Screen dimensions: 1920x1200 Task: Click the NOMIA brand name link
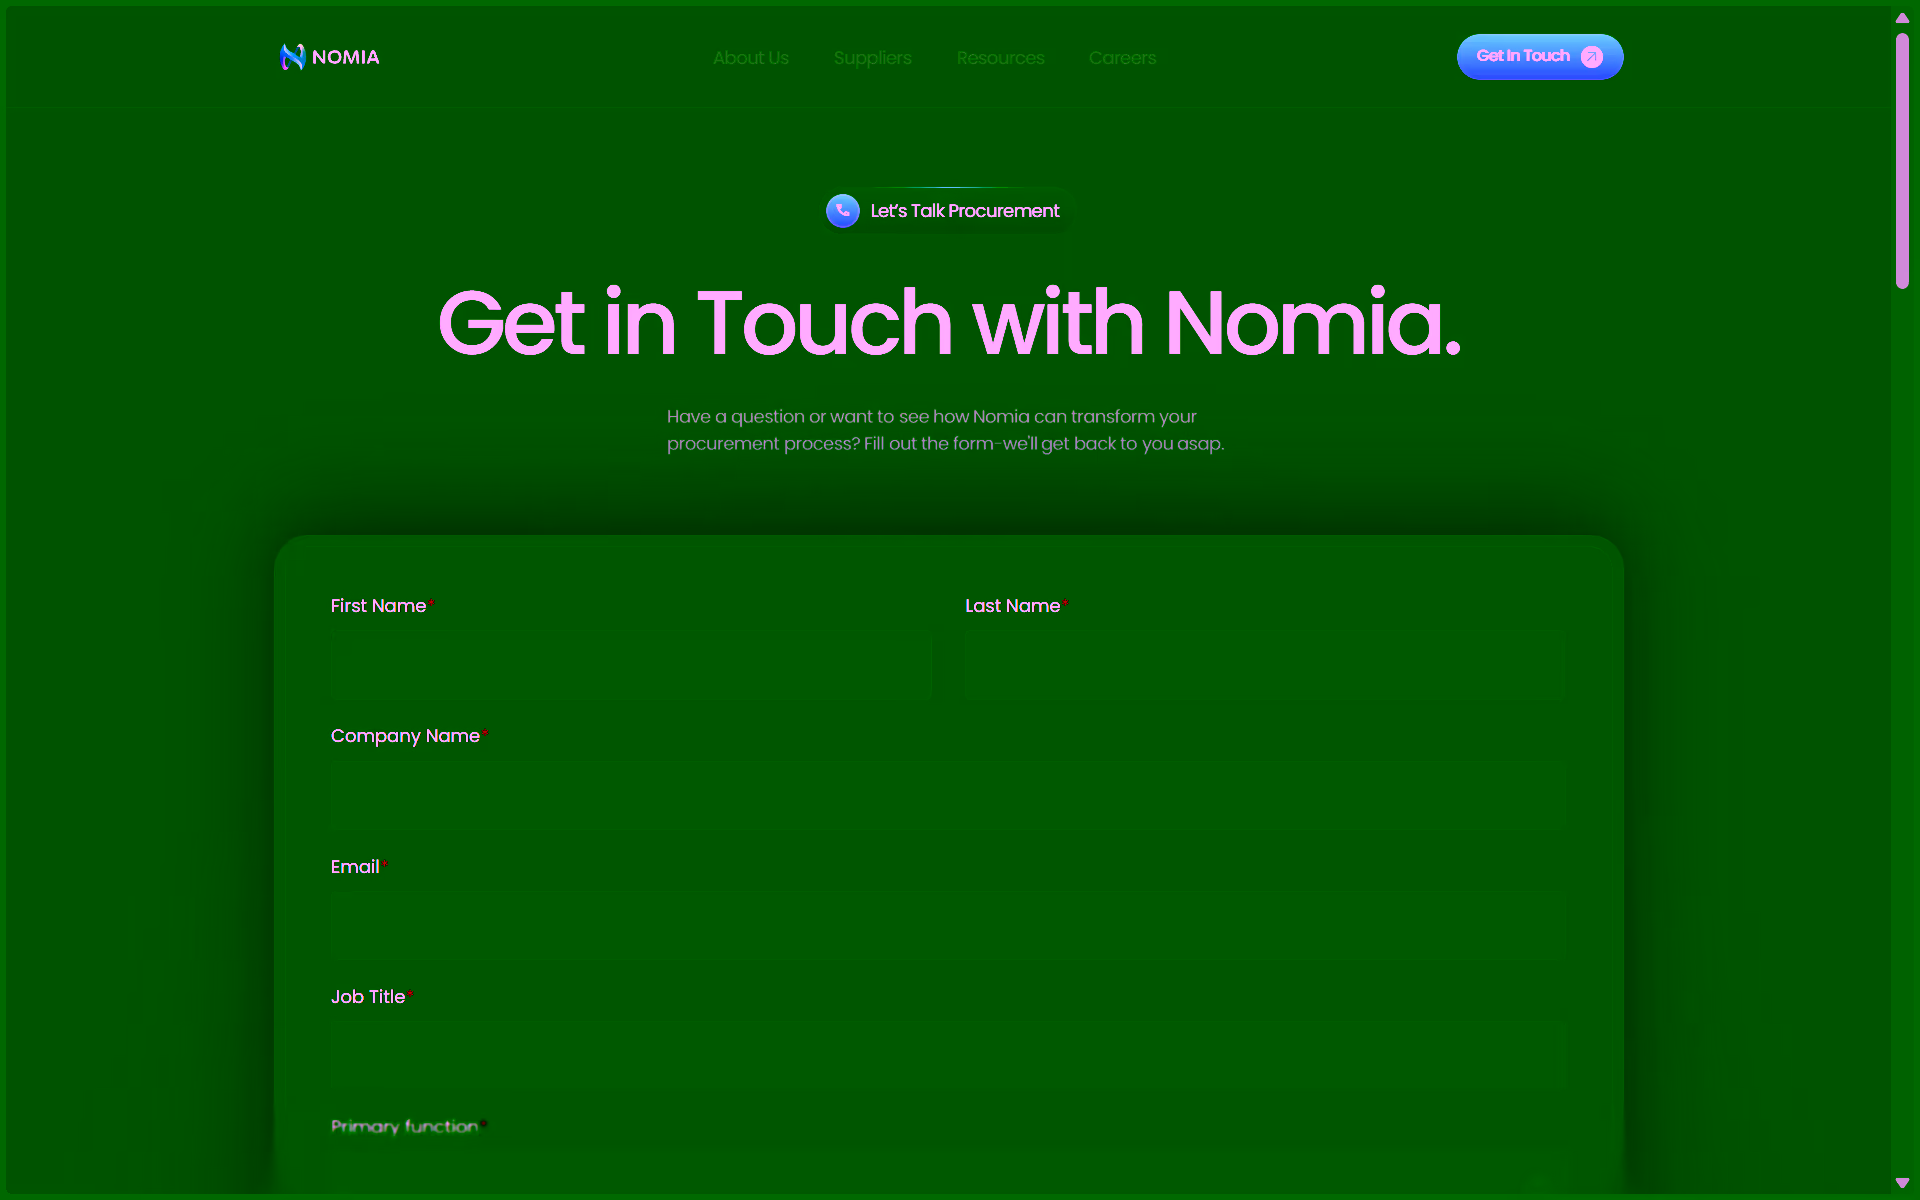[x=346, y=57]
